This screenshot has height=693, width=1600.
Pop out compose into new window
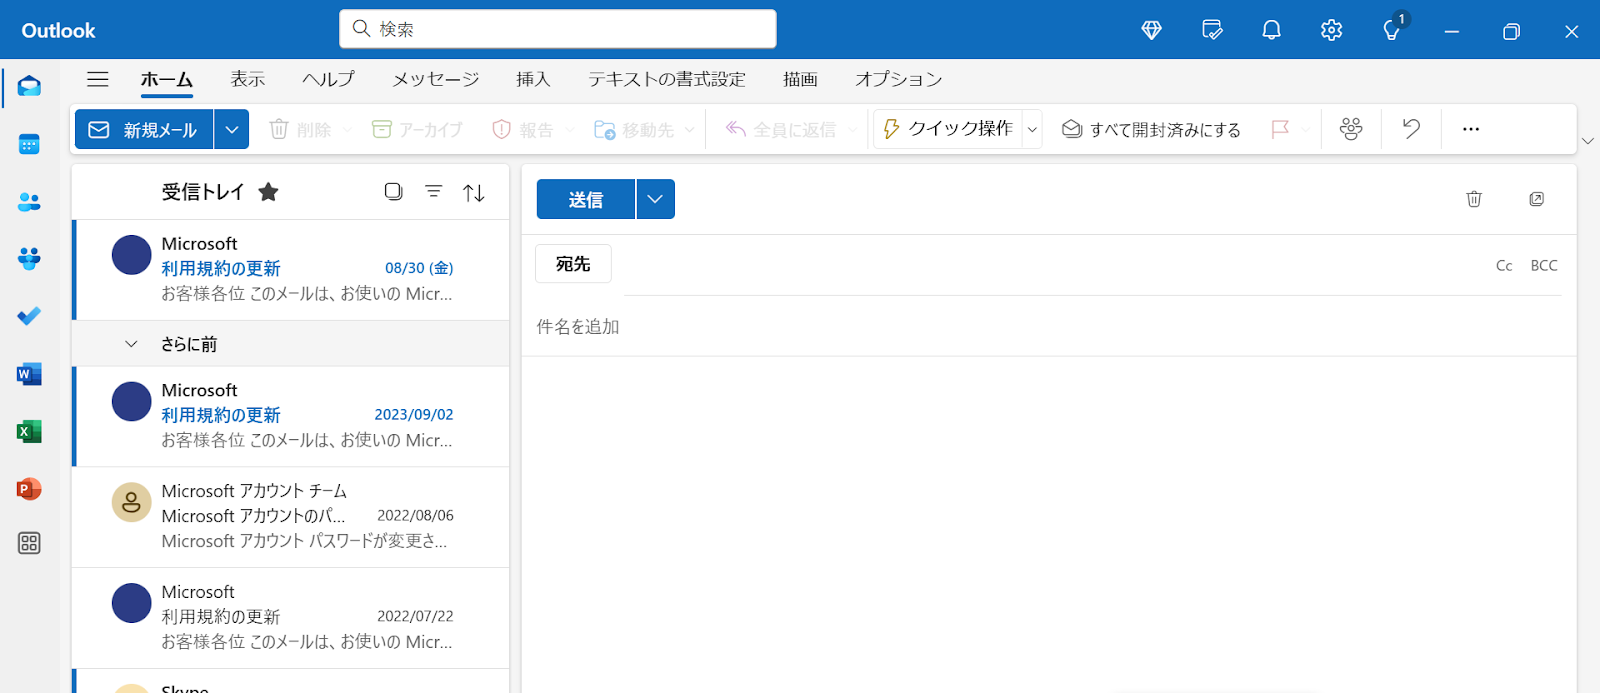pyautogui.click(x=1537, y=199)
